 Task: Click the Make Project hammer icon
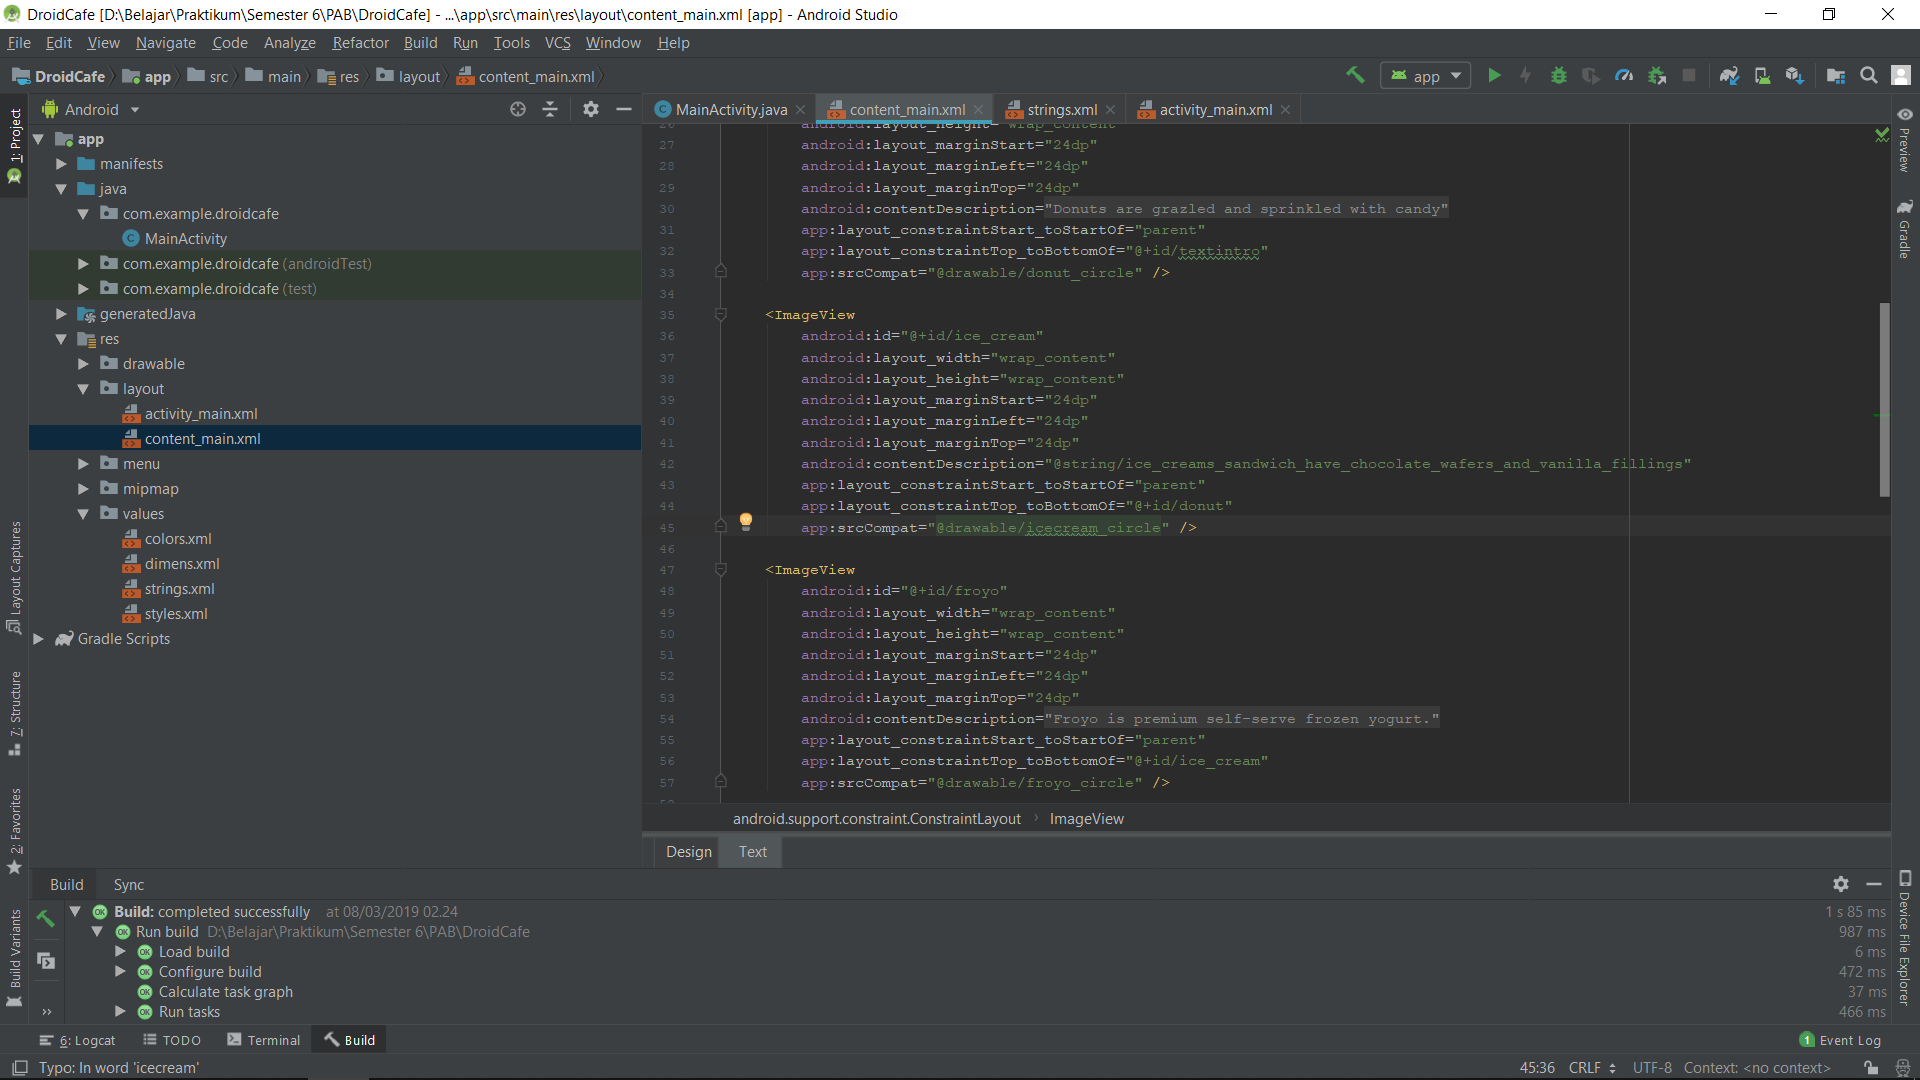click(x=1355, y=76)
